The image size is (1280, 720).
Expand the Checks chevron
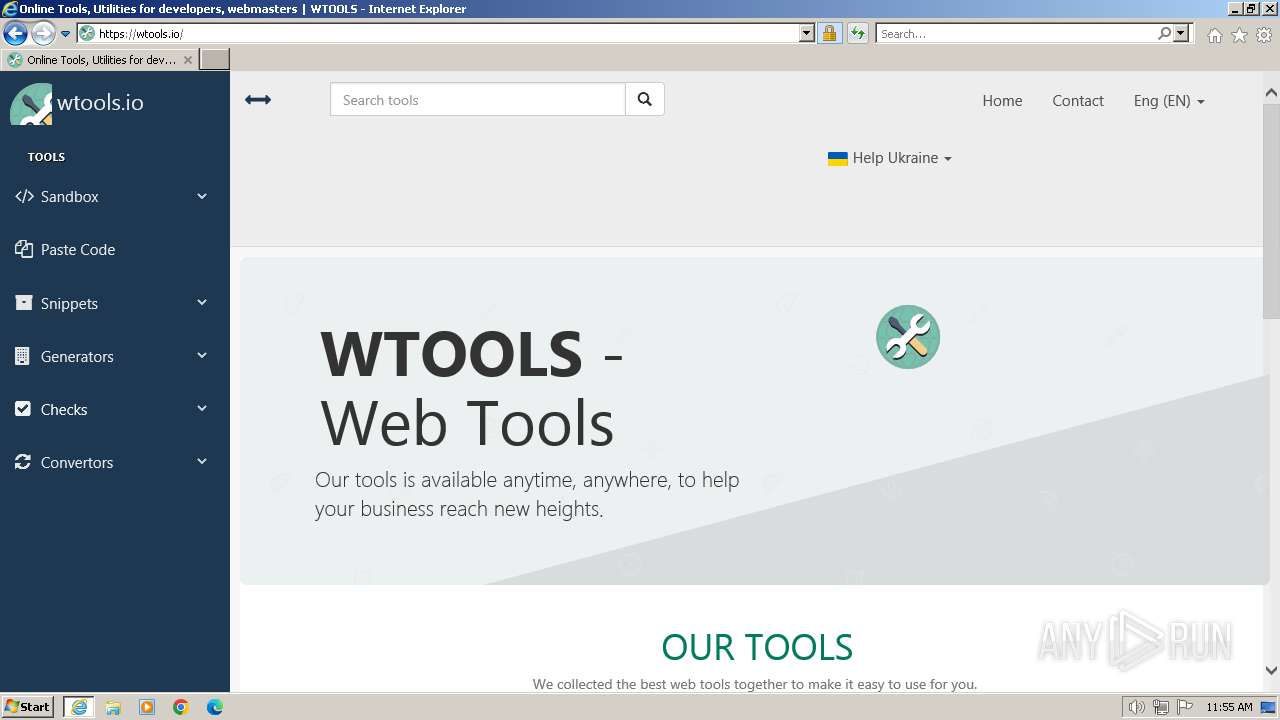click(x=202, y=408)
